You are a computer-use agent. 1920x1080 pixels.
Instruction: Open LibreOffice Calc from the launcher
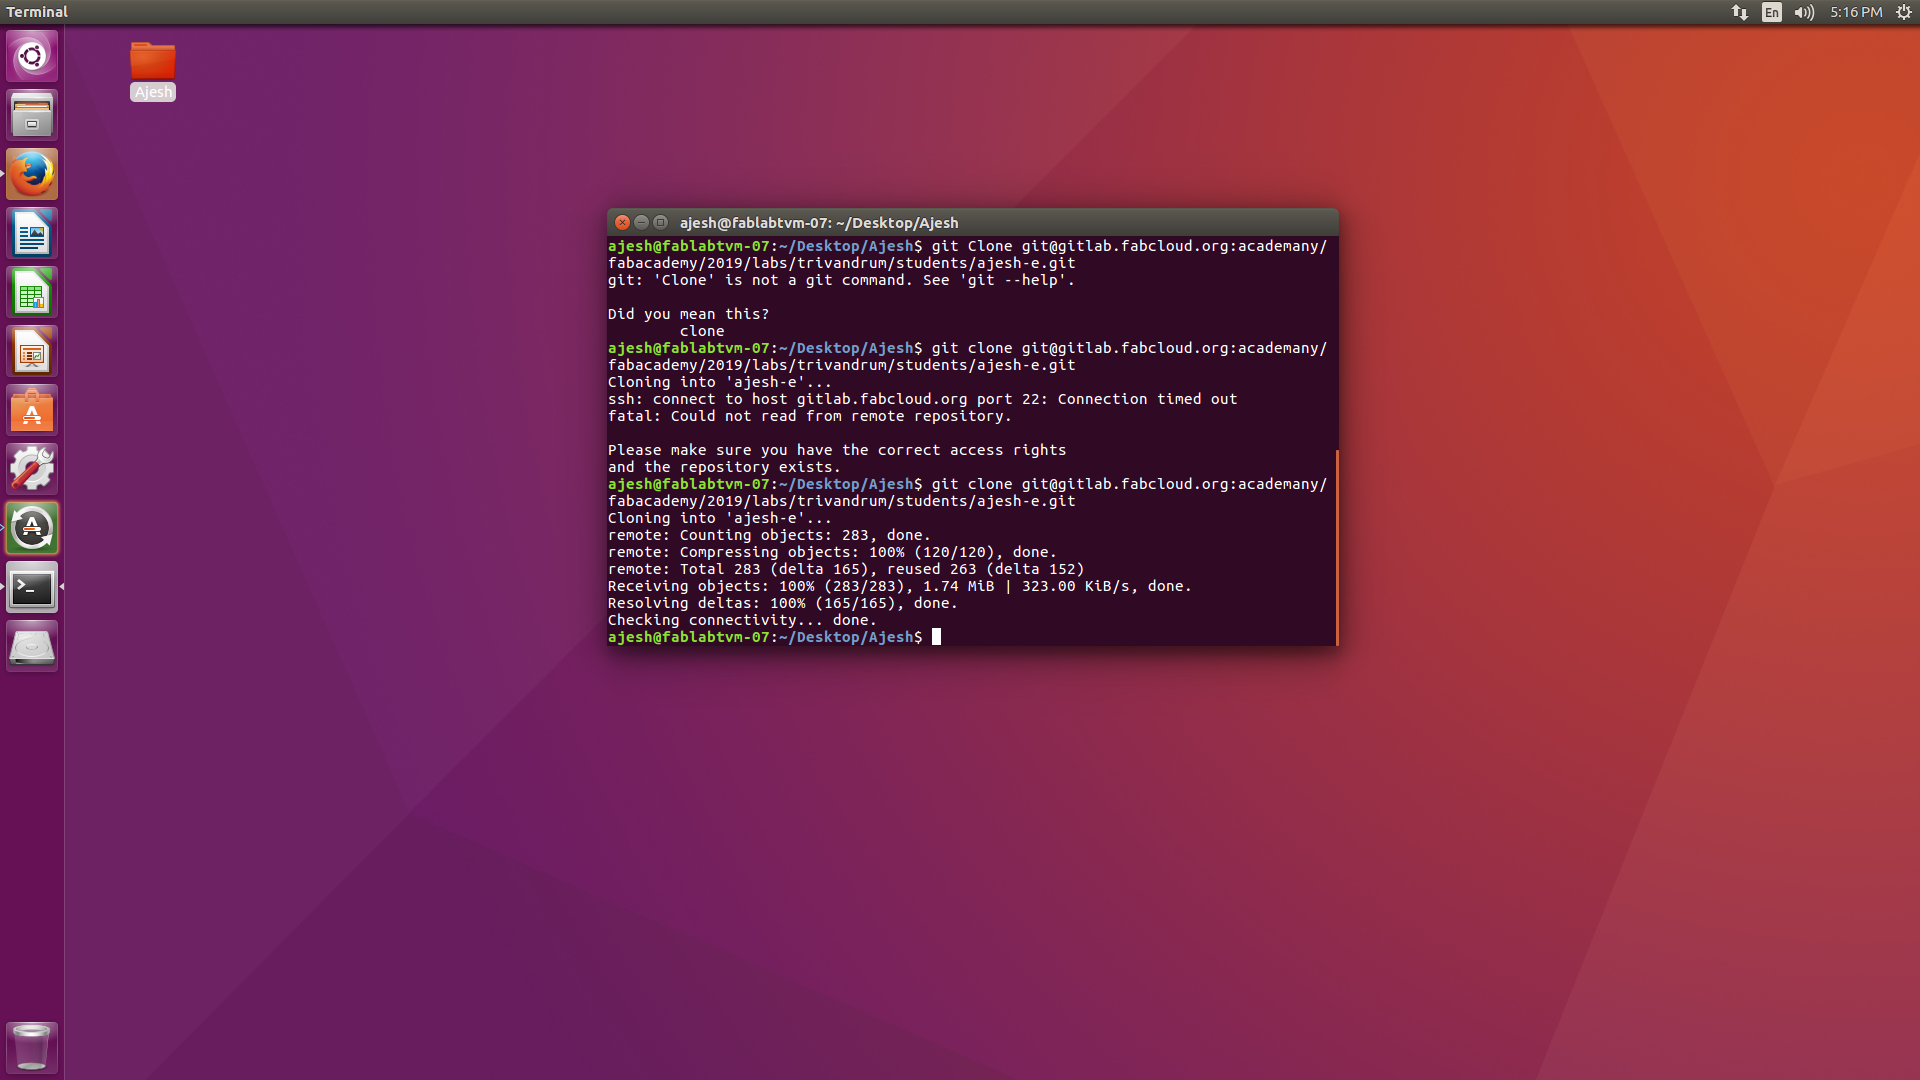coord(31,291)
